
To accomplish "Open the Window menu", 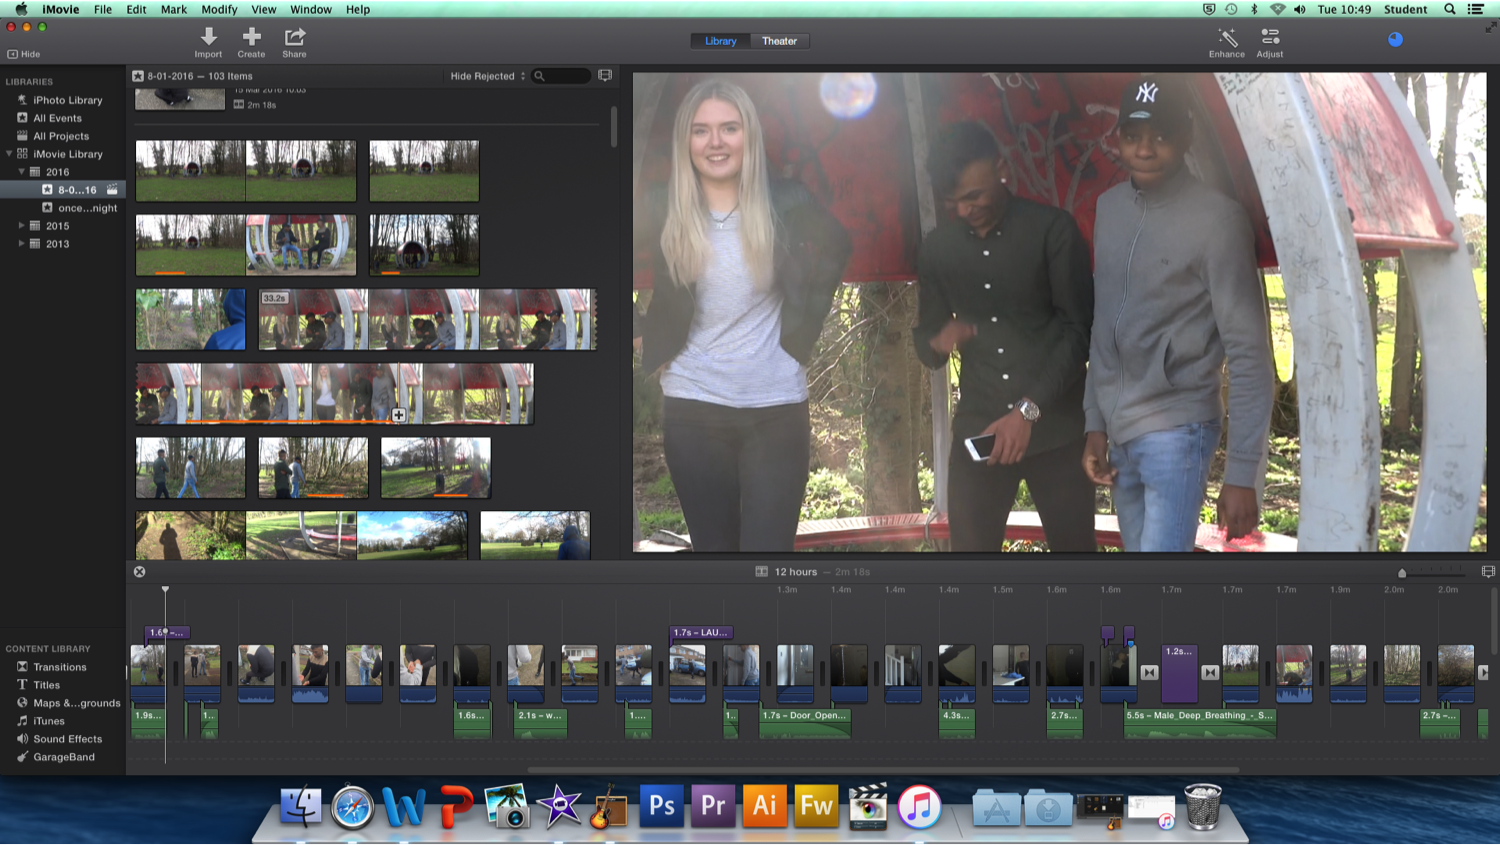I will (x=310, y=9).
